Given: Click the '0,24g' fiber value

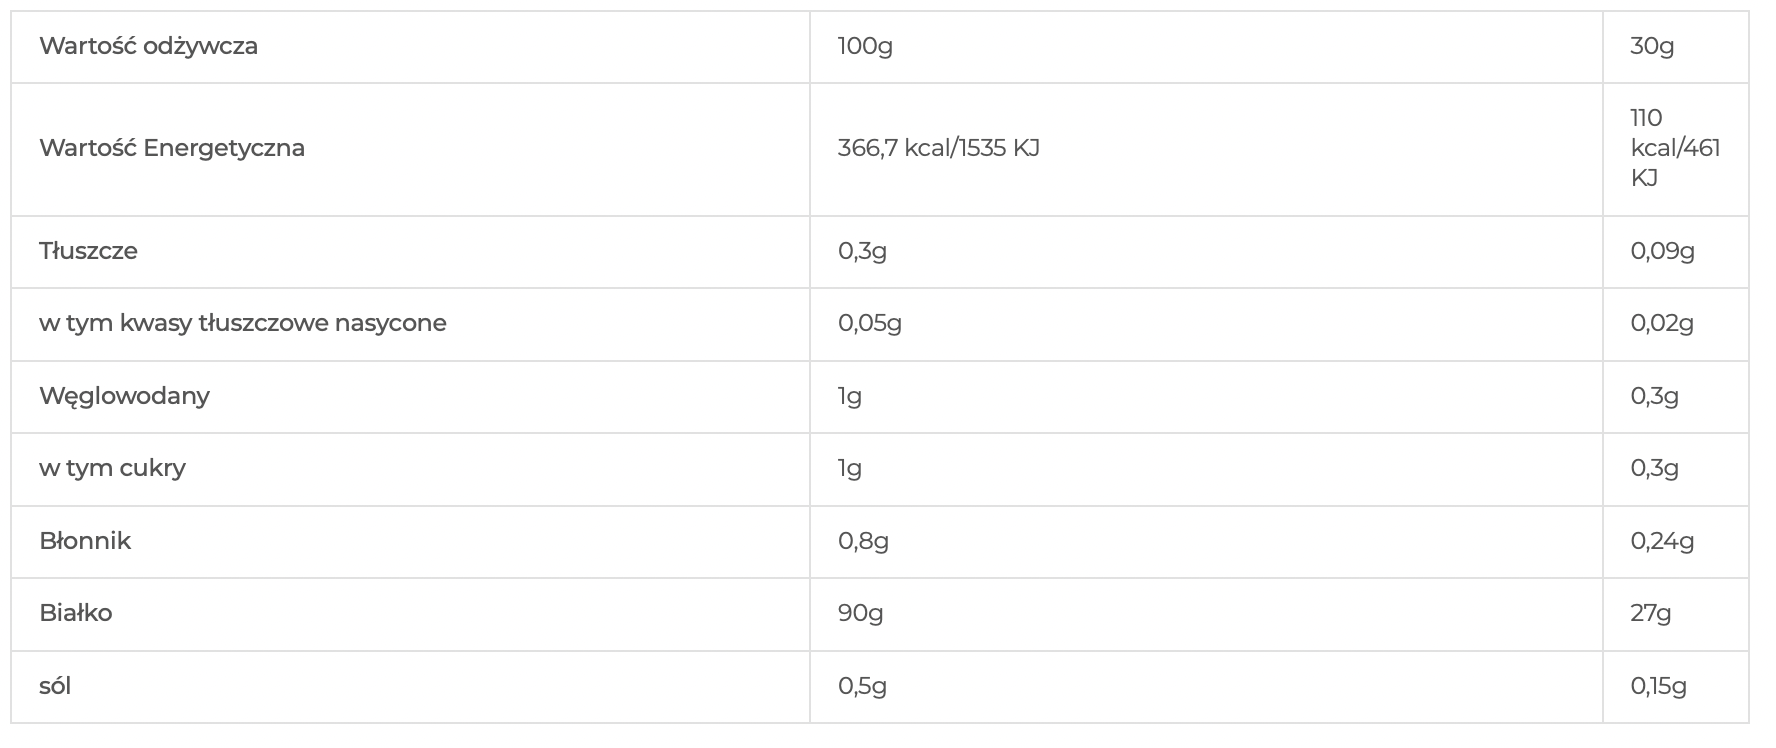Looking at the screenshot, I should point(1662,541).
